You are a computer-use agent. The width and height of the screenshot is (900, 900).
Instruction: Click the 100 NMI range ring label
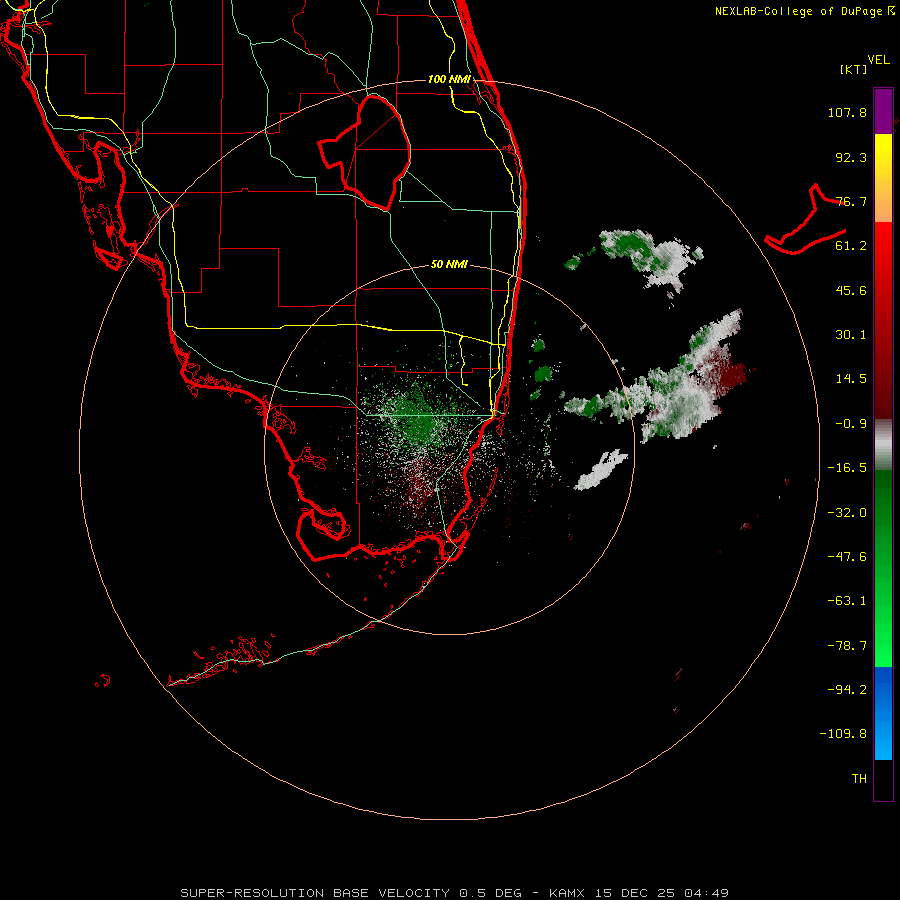(x=449, y=79)
